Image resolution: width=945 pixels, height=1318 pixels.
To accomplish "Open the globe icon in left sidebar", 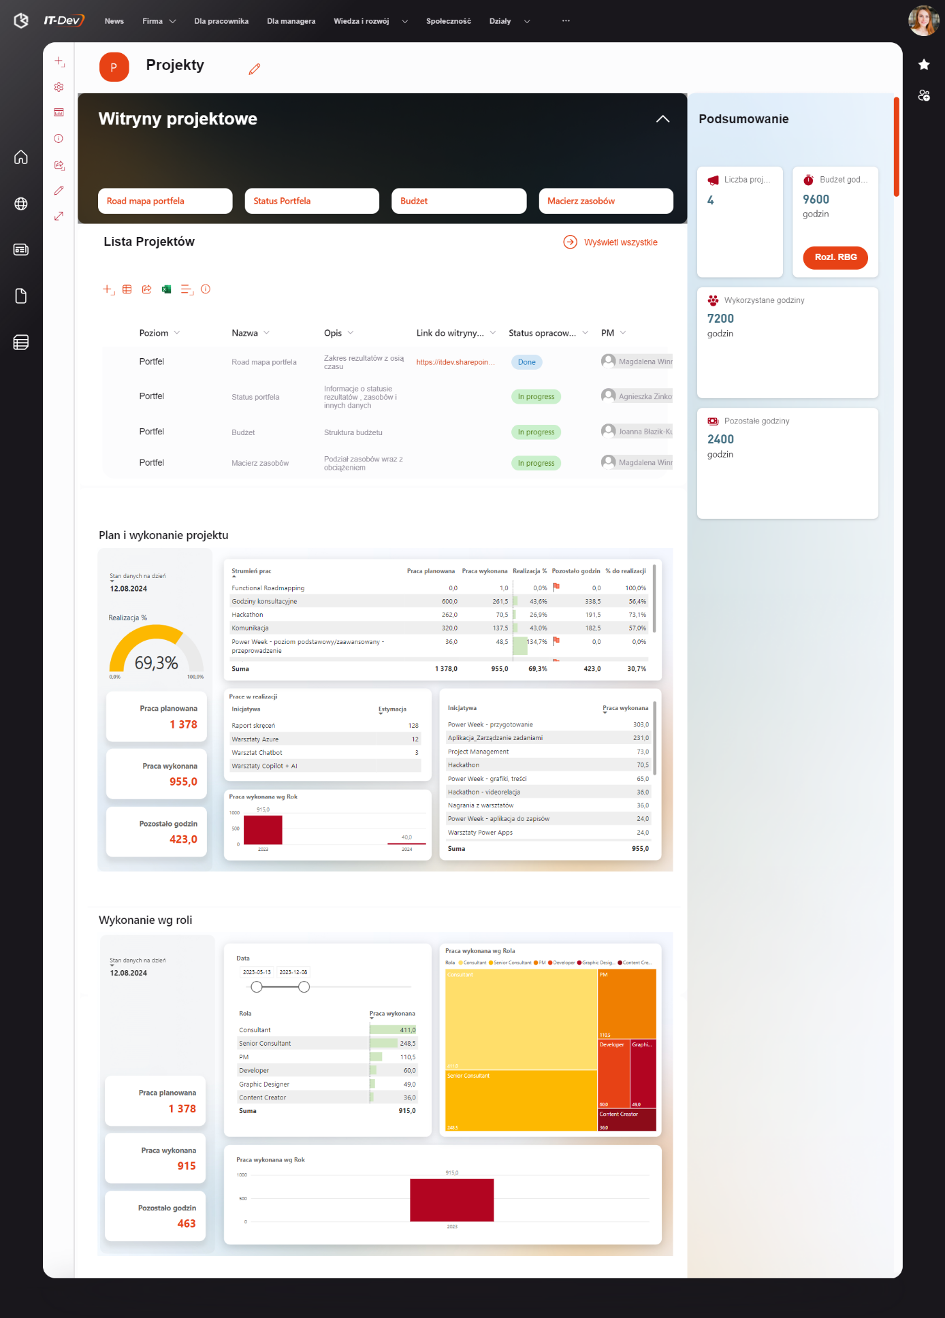I will [x=21, y=203].
